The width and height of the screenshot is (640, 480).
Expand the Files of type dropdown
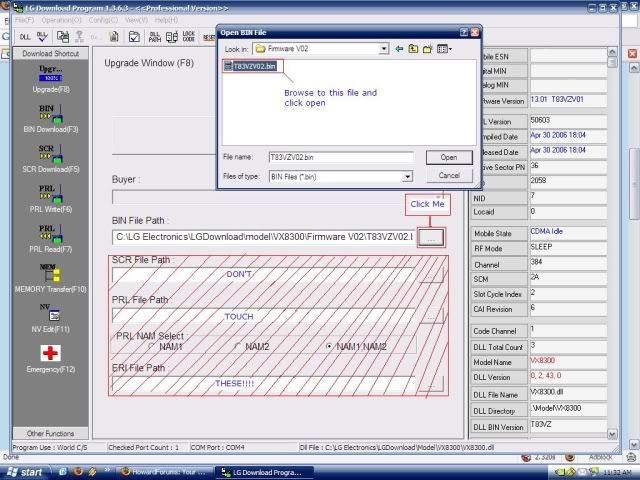(x=407, y=177)
